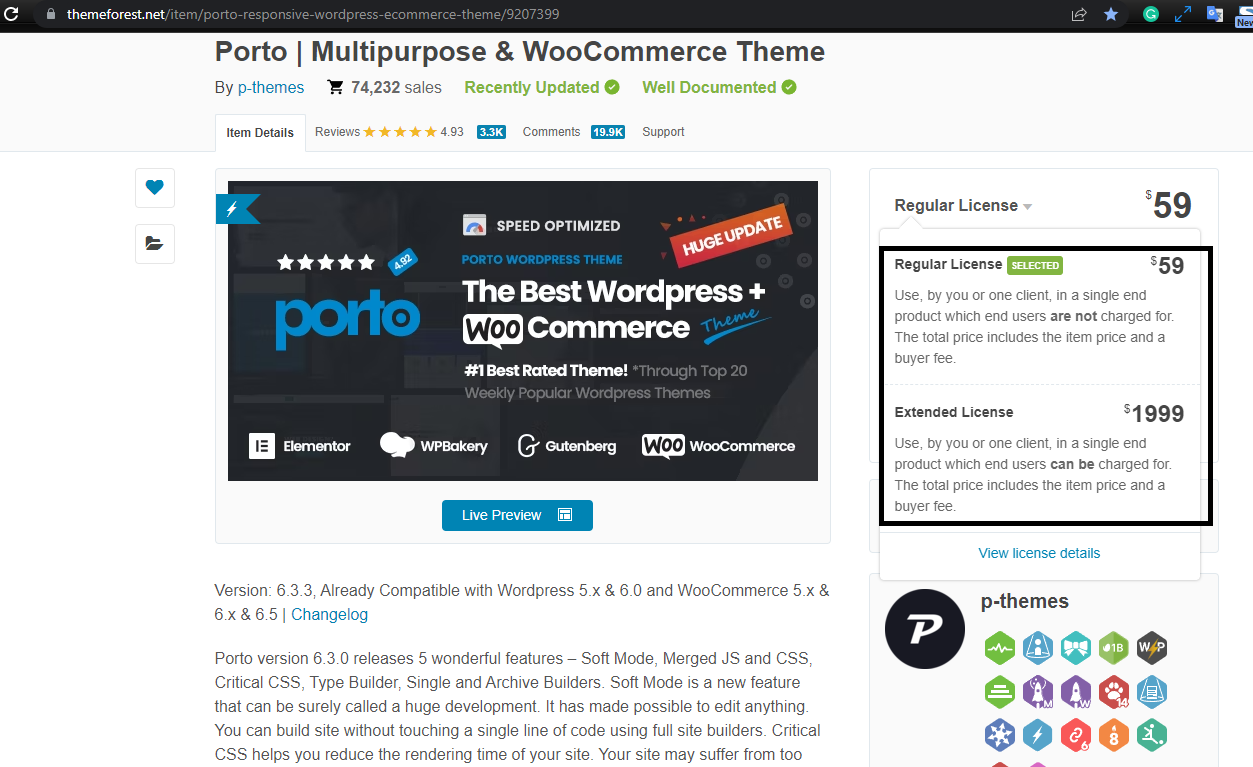Switch to the Reviews tab
Screen dimensions: 1253x767
(337, 131)
